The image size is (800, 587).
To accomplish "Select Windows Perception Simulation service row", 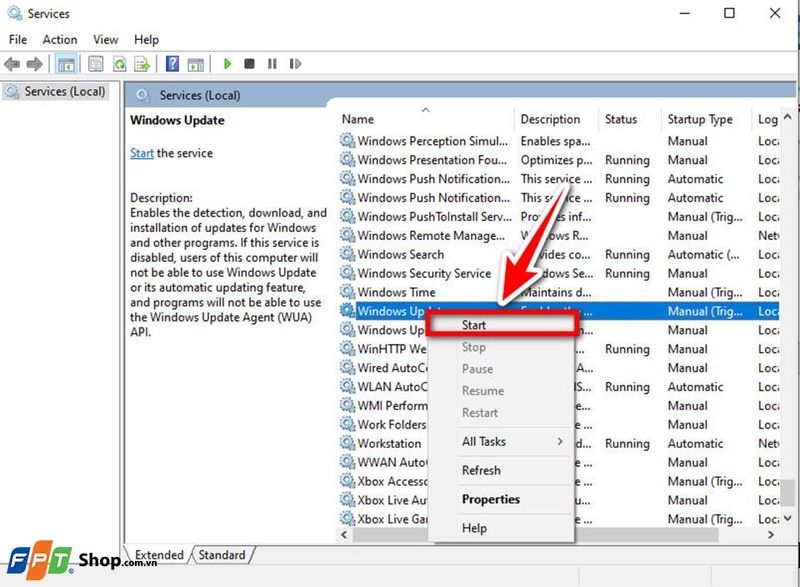I will (559, 141).
